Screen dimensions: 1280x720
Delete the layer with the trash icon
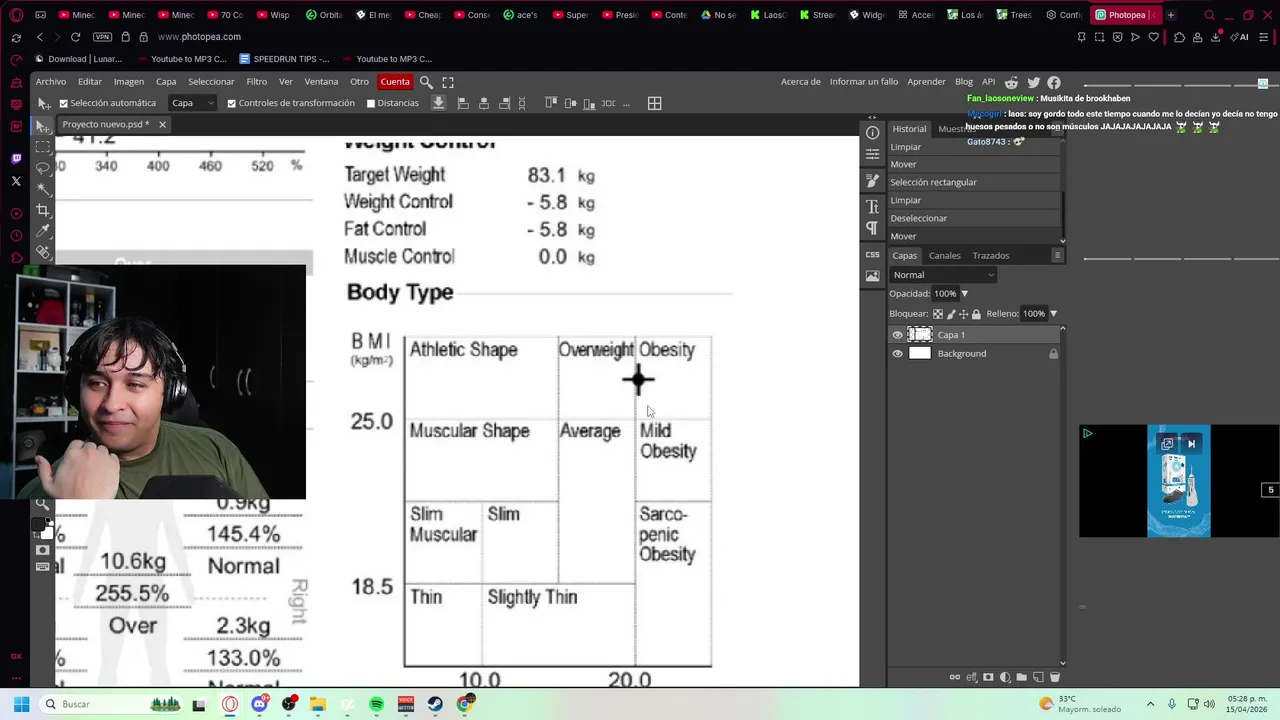point(1054,677)
